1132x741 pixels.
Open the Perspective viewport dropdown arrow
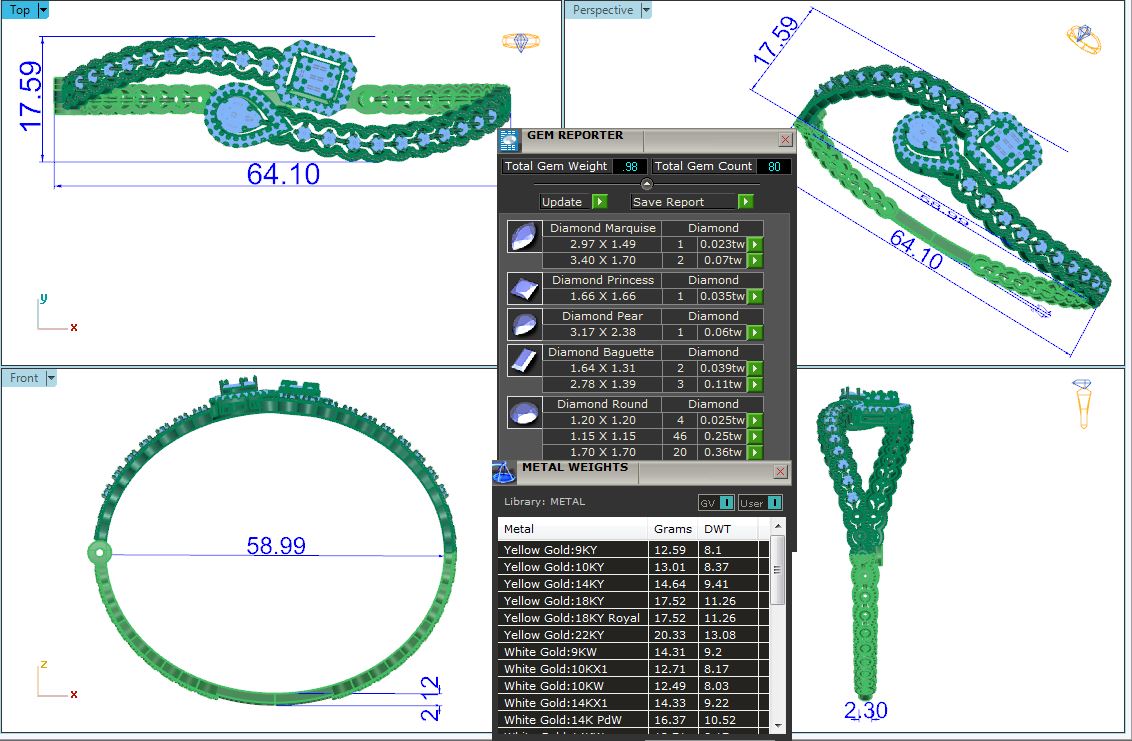click(x=645, y=10)
